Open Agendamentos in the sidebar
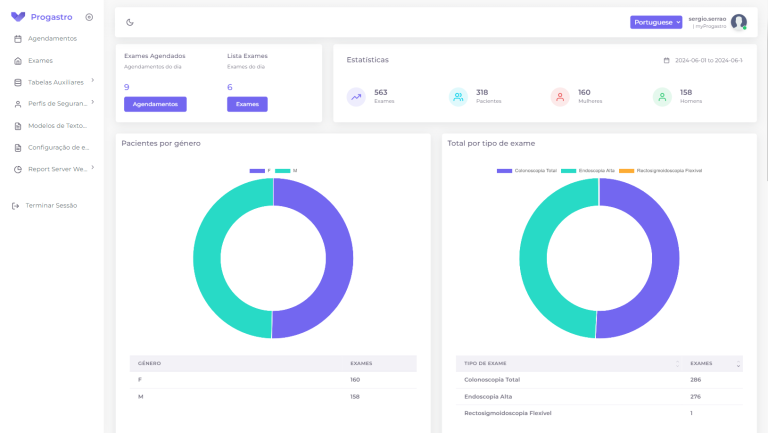The height and width of the screenshot is (433, 768). click(52, 39)
